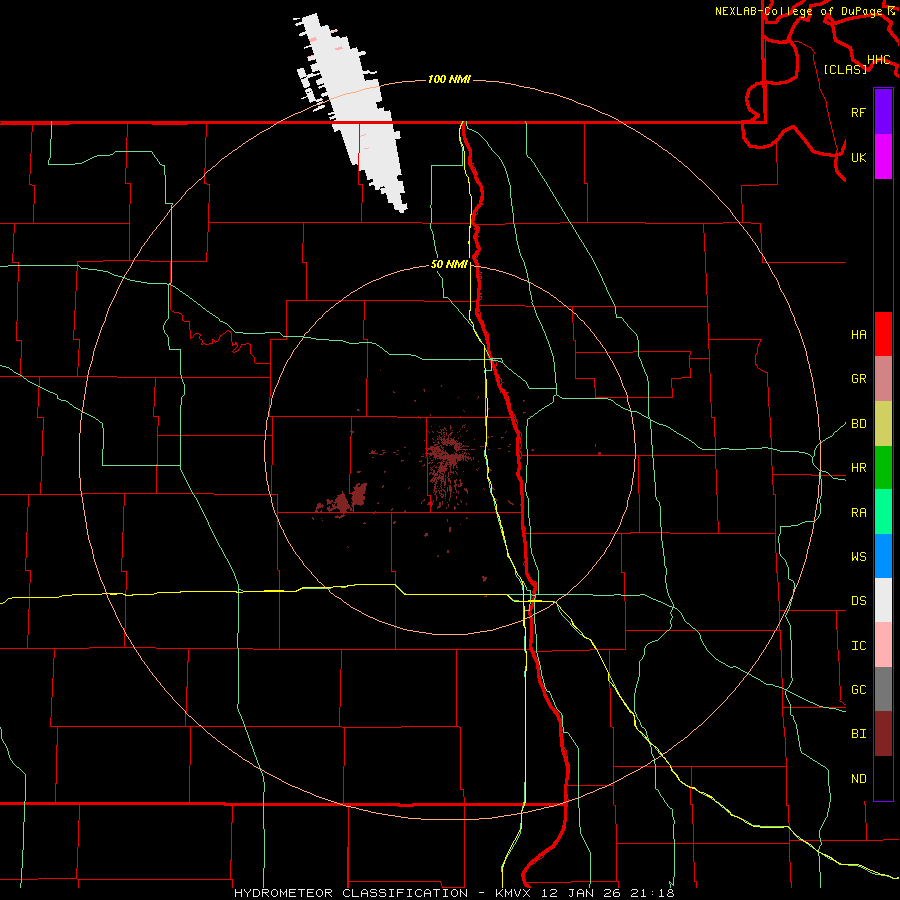Click the magenta UK color swatch
Viewport: 900px width, 900px height.
coord(883,157)
